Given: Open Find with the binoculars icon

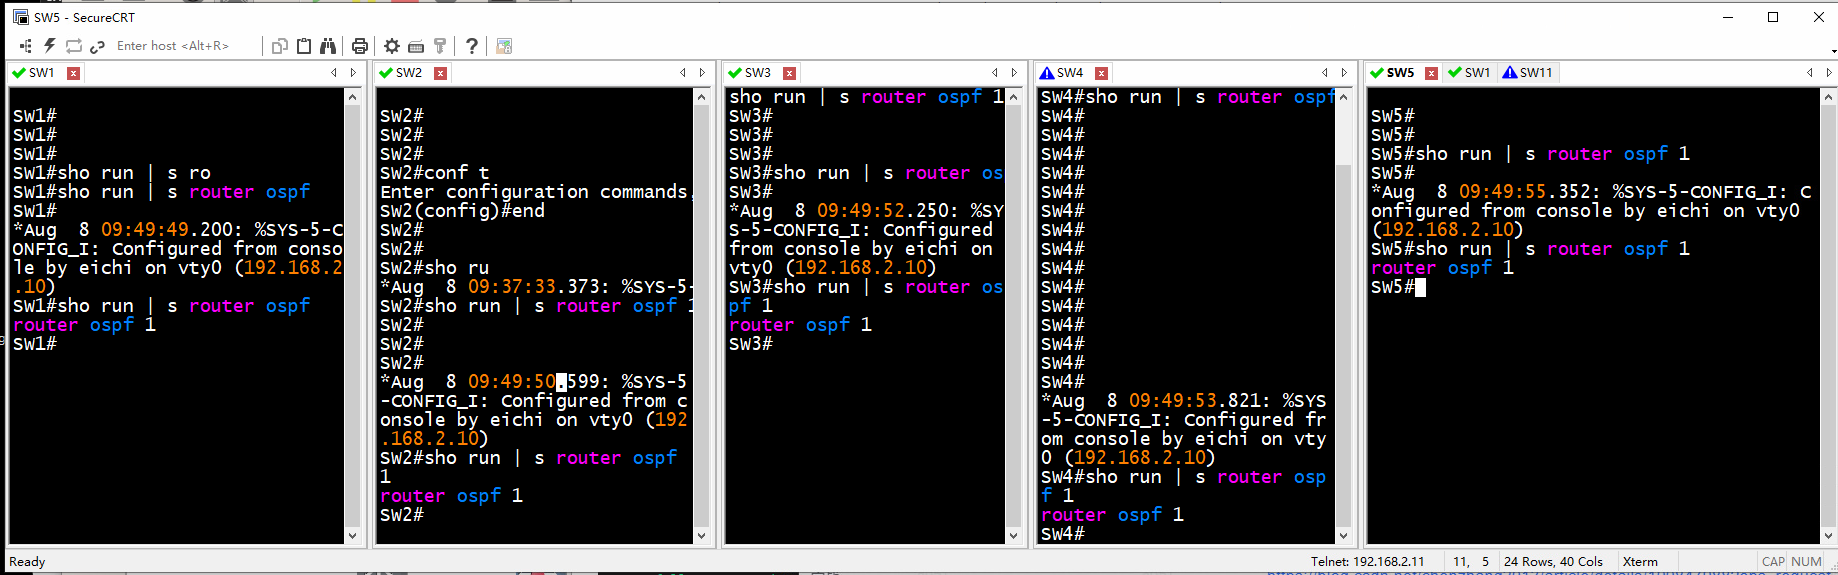Looking at the screenshot, I should point(328,46).
